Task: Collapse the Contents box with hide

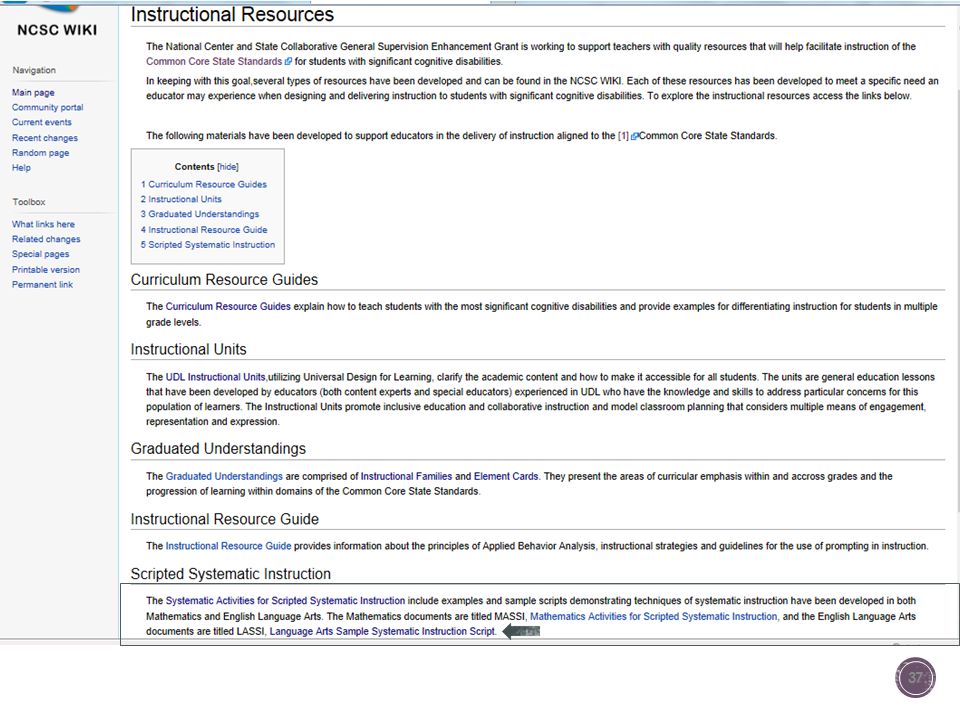Action: (x=228, y=167)
